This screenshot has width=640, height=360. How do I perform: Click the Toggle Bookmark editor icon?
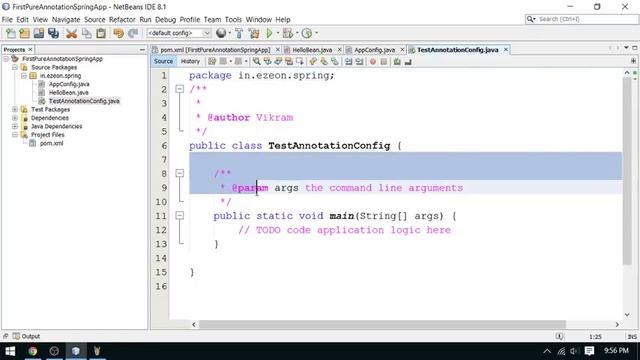tap(335, 62)
